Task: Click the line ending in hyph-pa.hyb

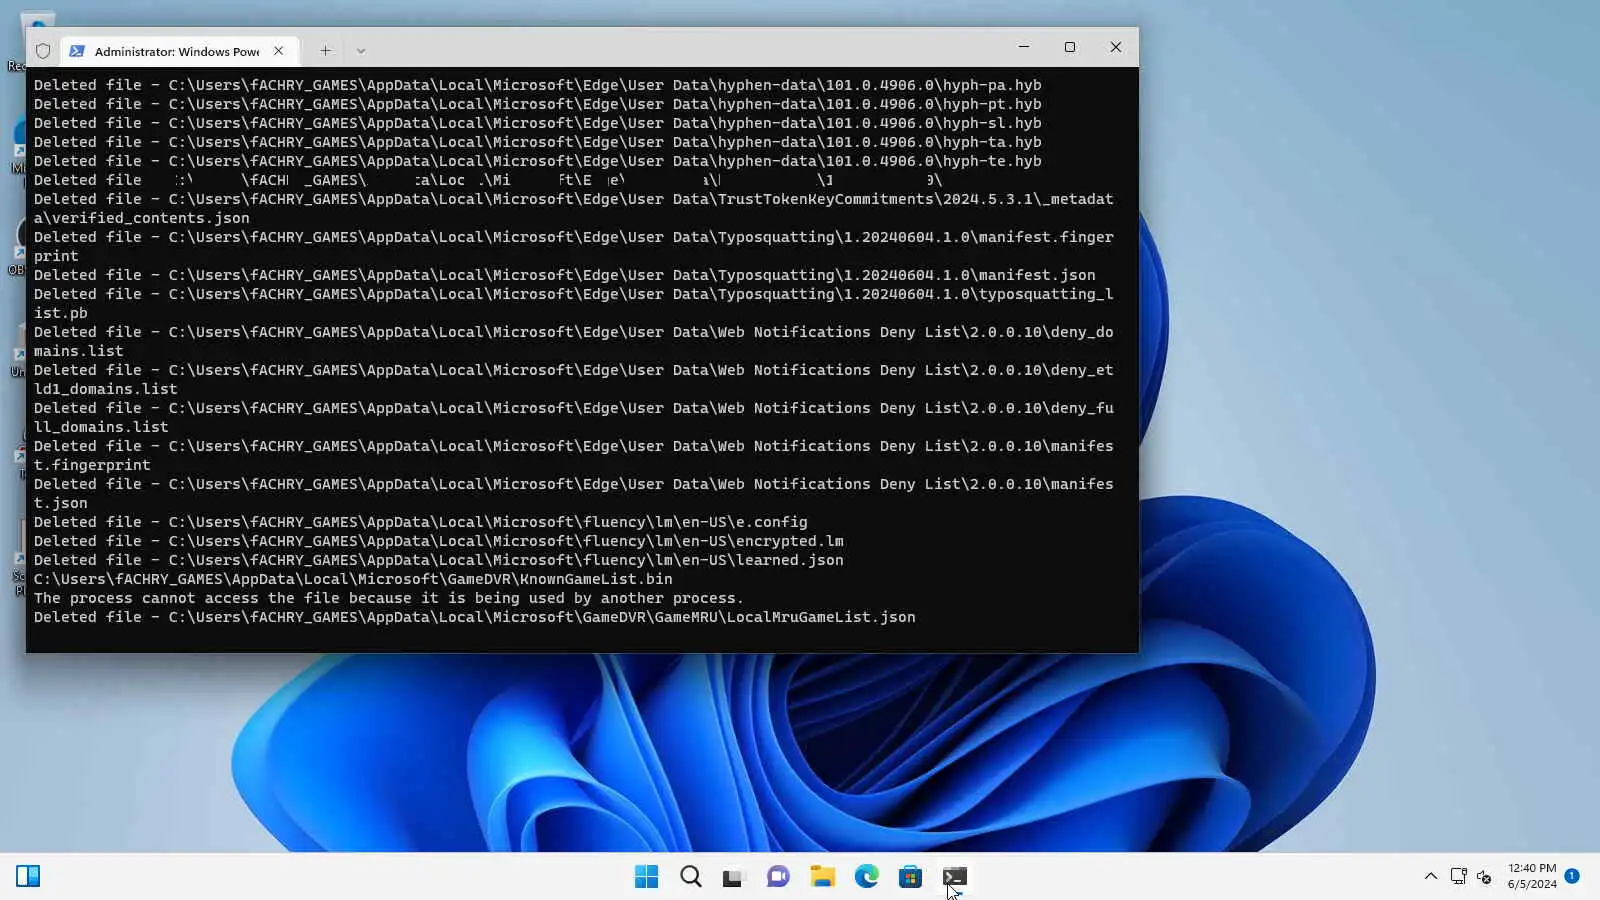Action: (538, 85)
